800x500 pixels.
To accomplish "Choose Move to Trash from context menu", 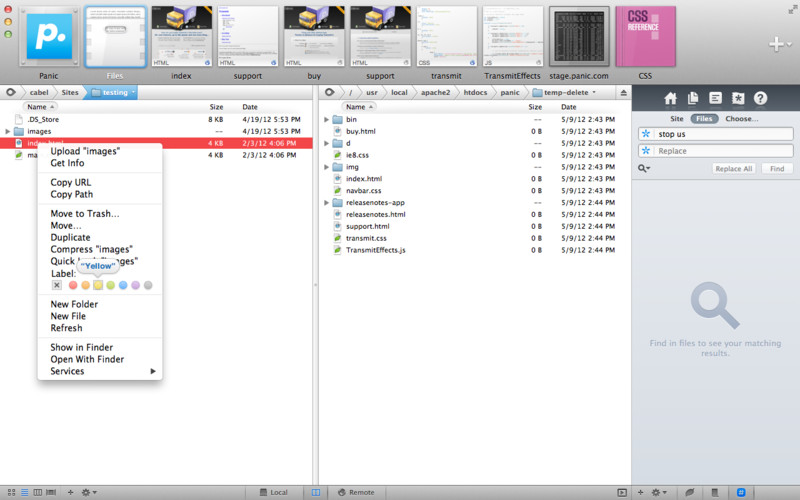I will (85, 214).
